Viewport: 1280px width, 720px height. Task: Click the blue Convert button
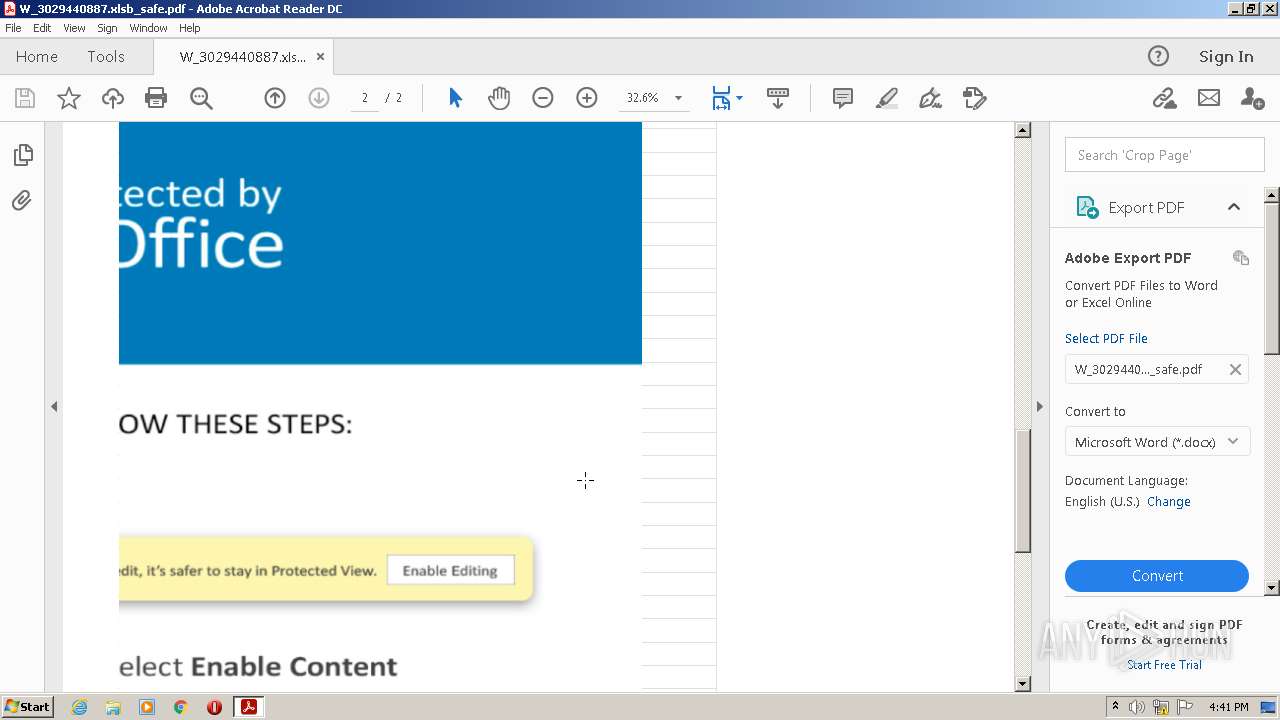pyautogui.click(x=1157, y=576)
